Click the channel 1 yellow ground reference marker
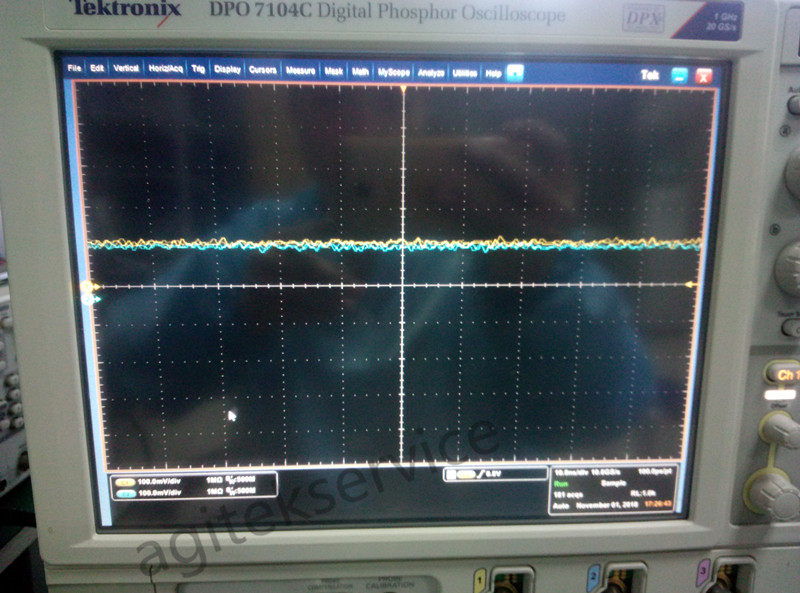 [x=85, y=286]
